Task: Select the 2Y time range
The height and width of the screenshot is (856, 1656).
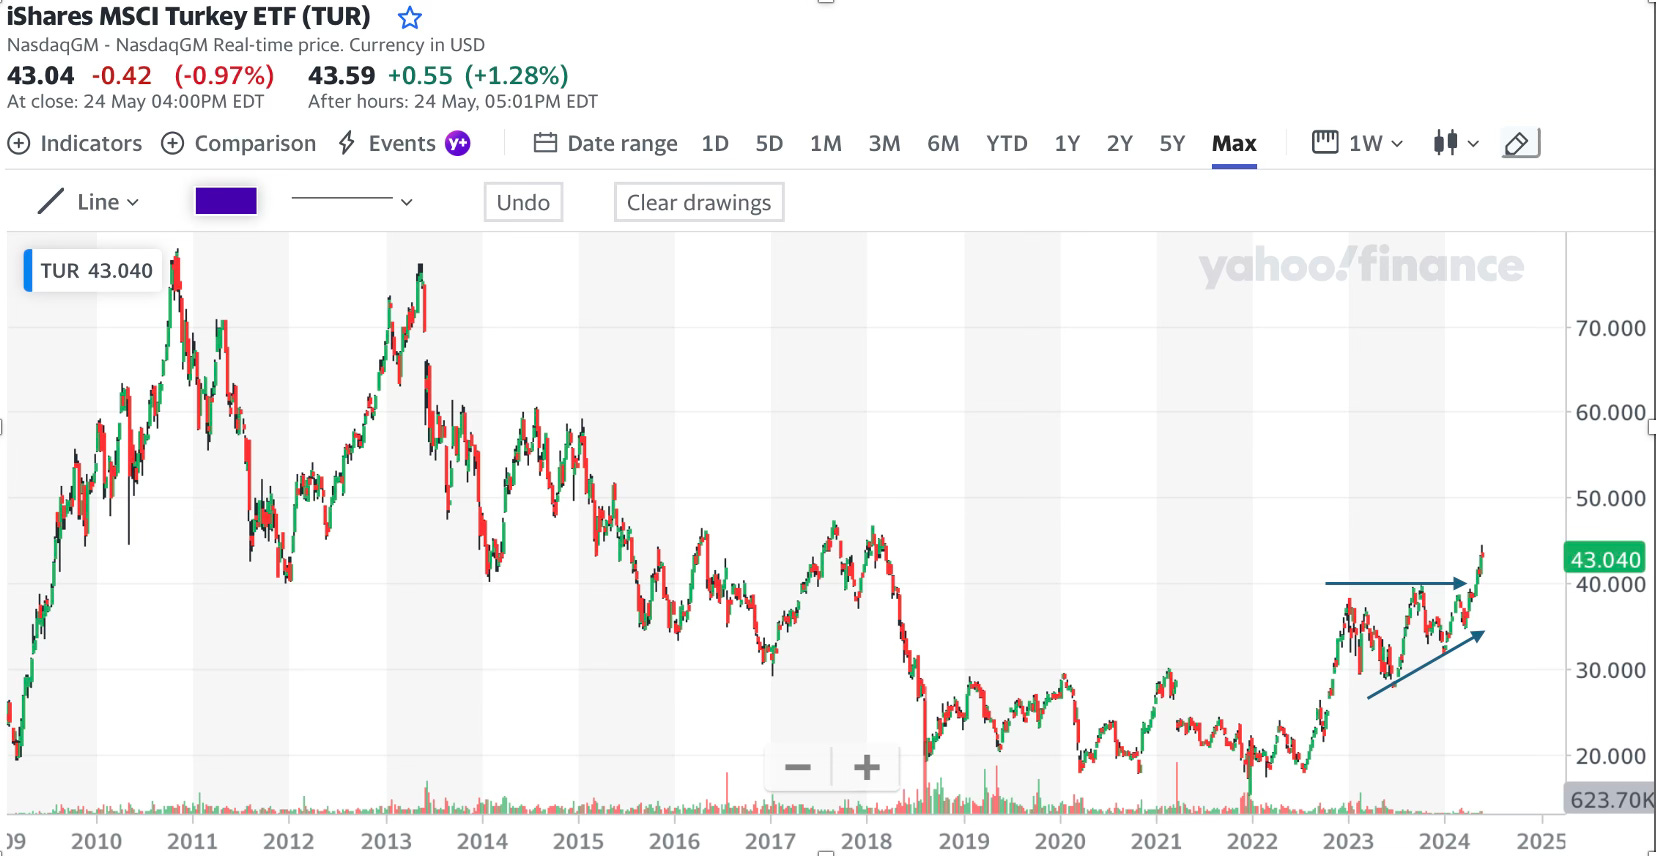Action: (x=1120, y=143)
